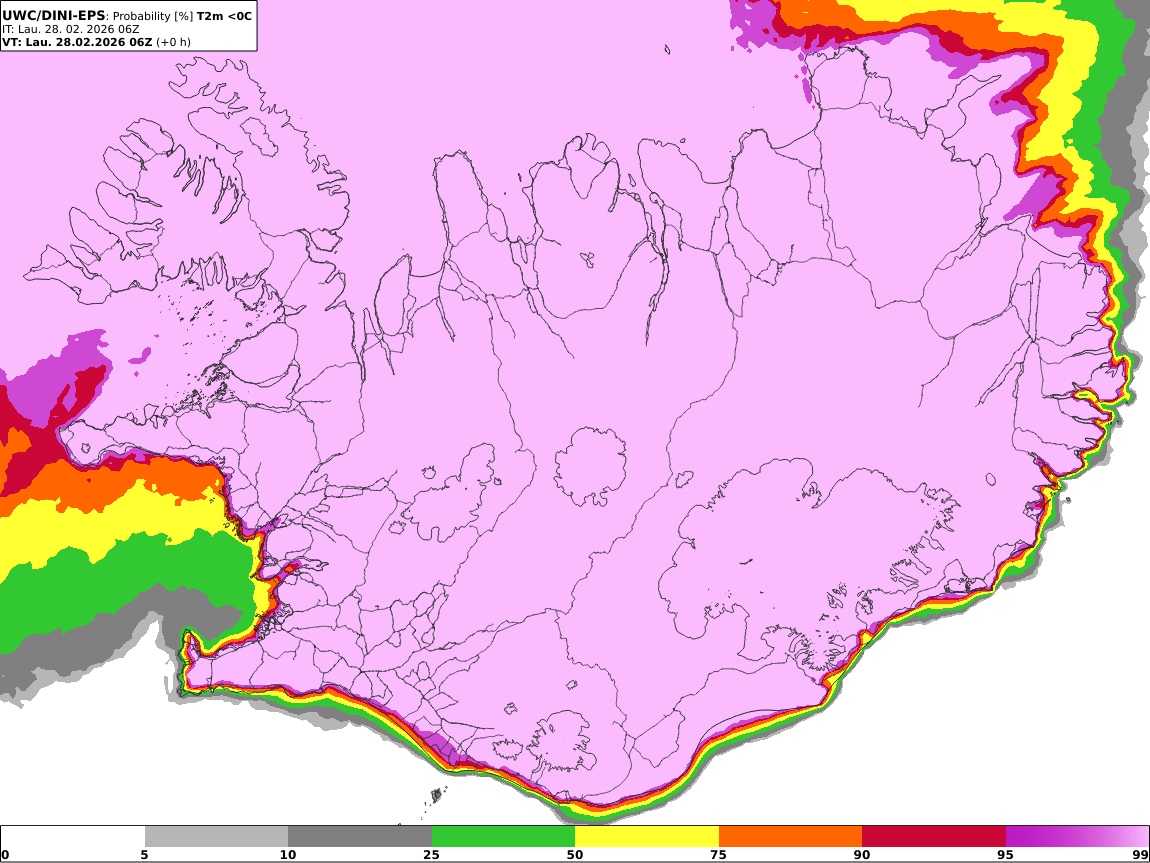1150x863 pixels.
Task: Click the UWC/DINI-EPS title text
Action: (54, 15)
